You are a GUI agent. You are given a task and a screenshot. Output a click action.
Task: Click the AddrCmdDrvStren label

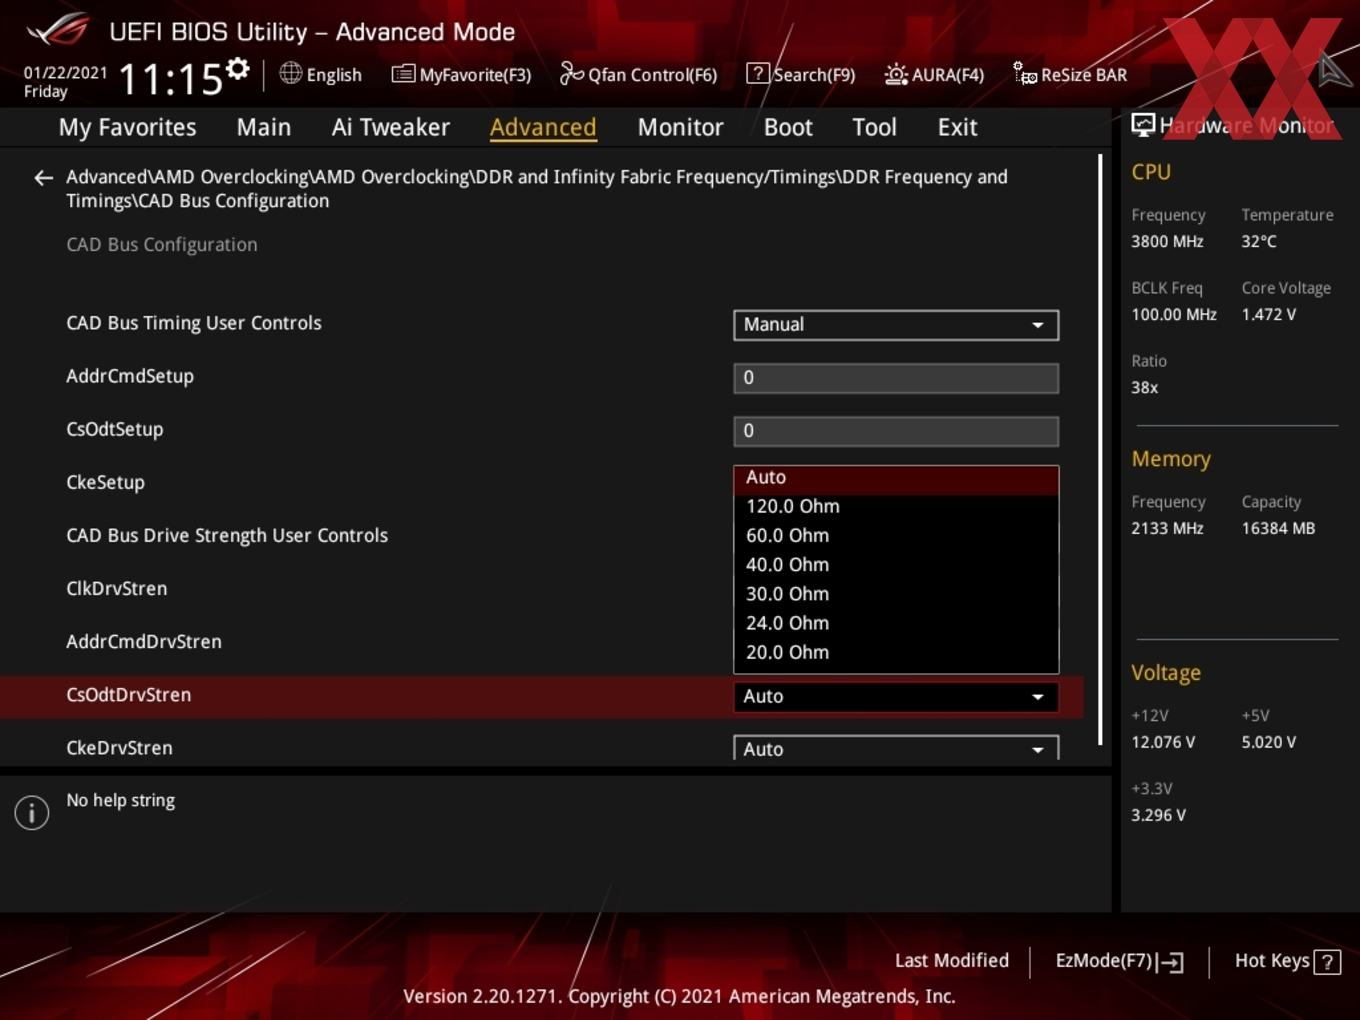144,641
